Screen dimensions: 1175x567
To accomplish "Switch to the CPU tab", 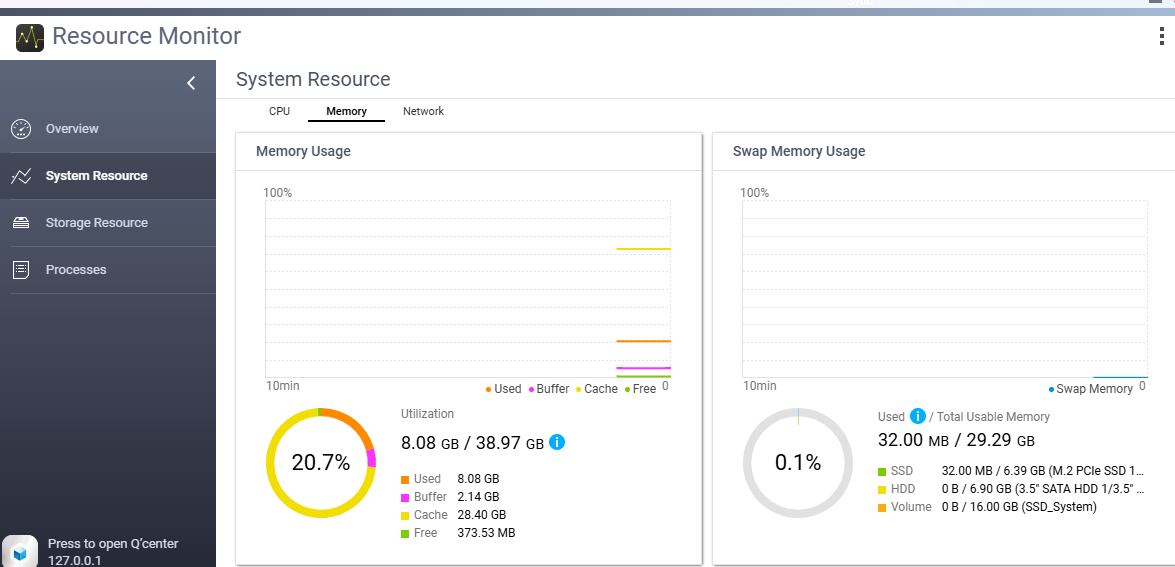I will click(279, 111).
